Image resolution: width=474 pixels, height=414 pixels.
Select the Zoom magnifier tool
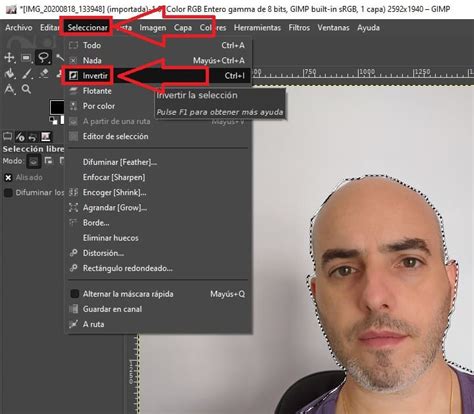coord(26,89)
